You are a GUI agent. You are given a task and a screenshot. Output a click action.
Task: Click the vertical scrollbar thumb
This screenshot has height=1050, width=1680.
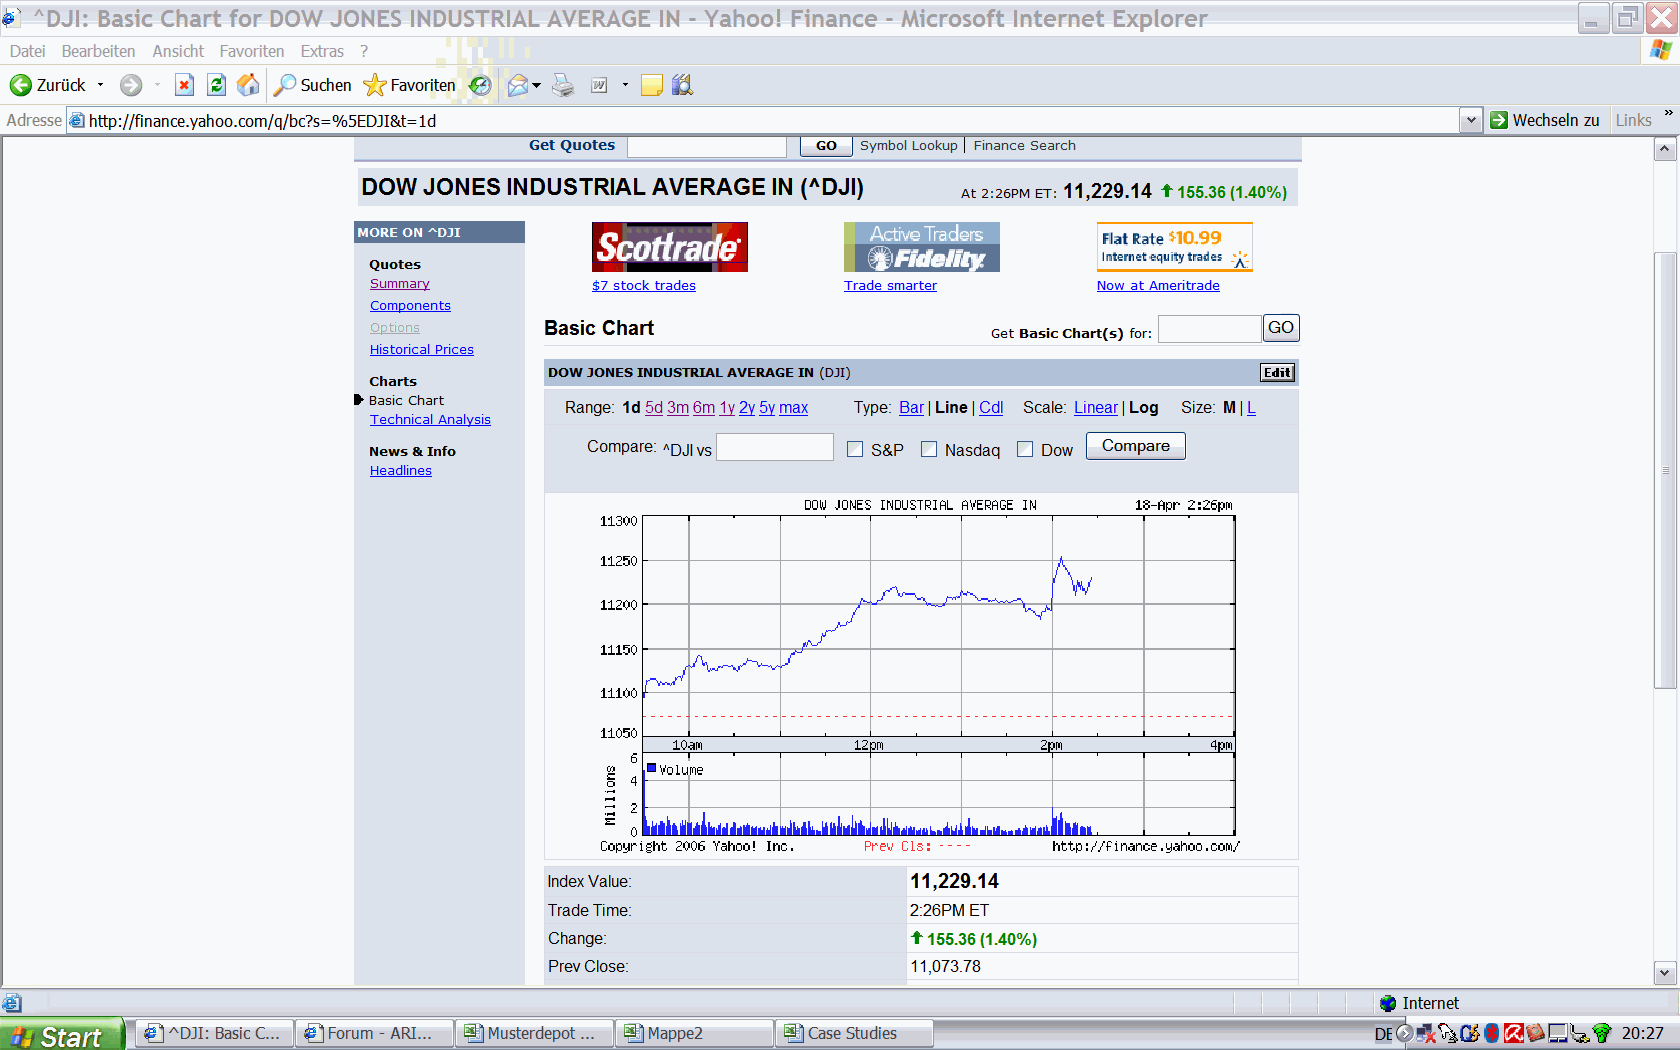point(1665,470)
